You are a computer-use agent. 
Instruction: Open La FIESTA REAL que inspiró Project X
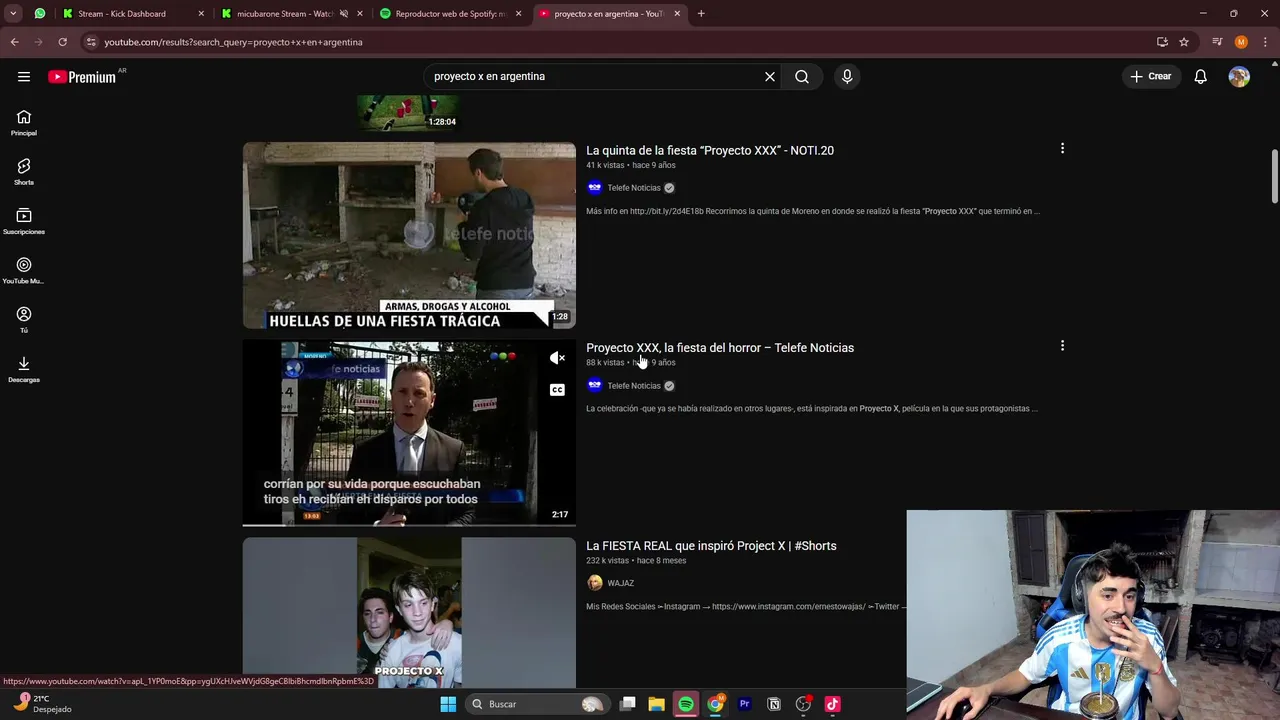coord(711,546)
